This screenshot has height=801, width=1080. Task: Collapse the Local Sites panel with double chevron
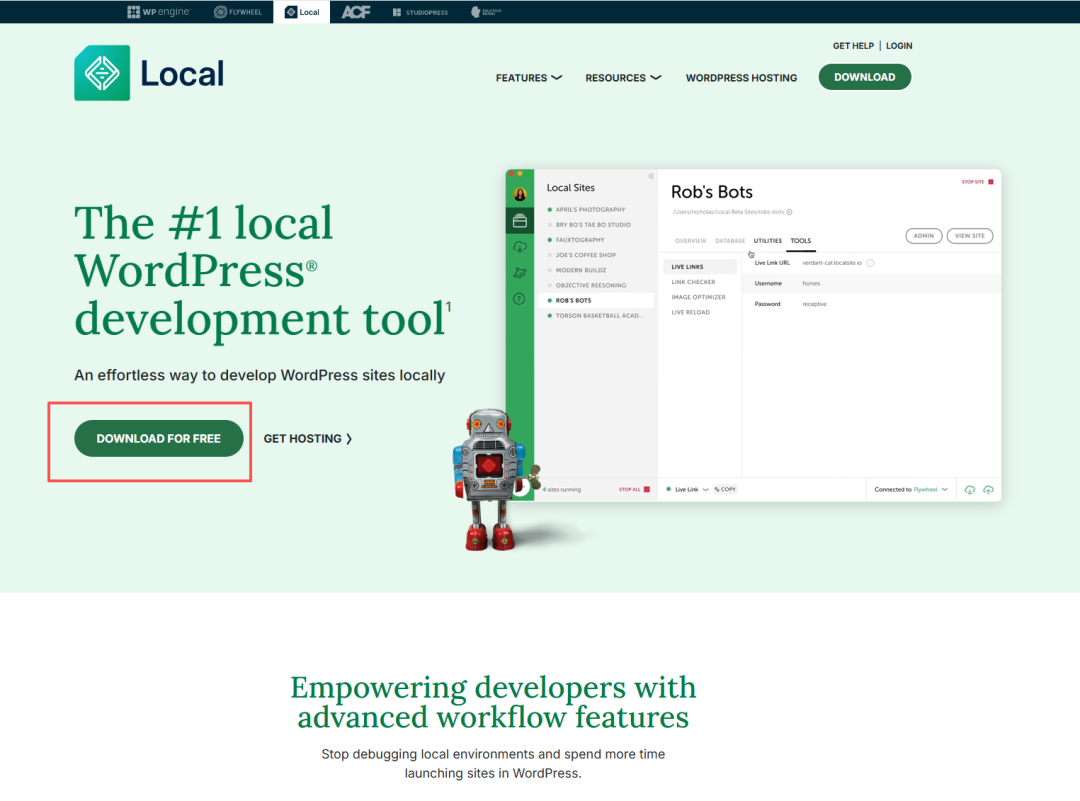pyautogui.click(x=651, y=176)
